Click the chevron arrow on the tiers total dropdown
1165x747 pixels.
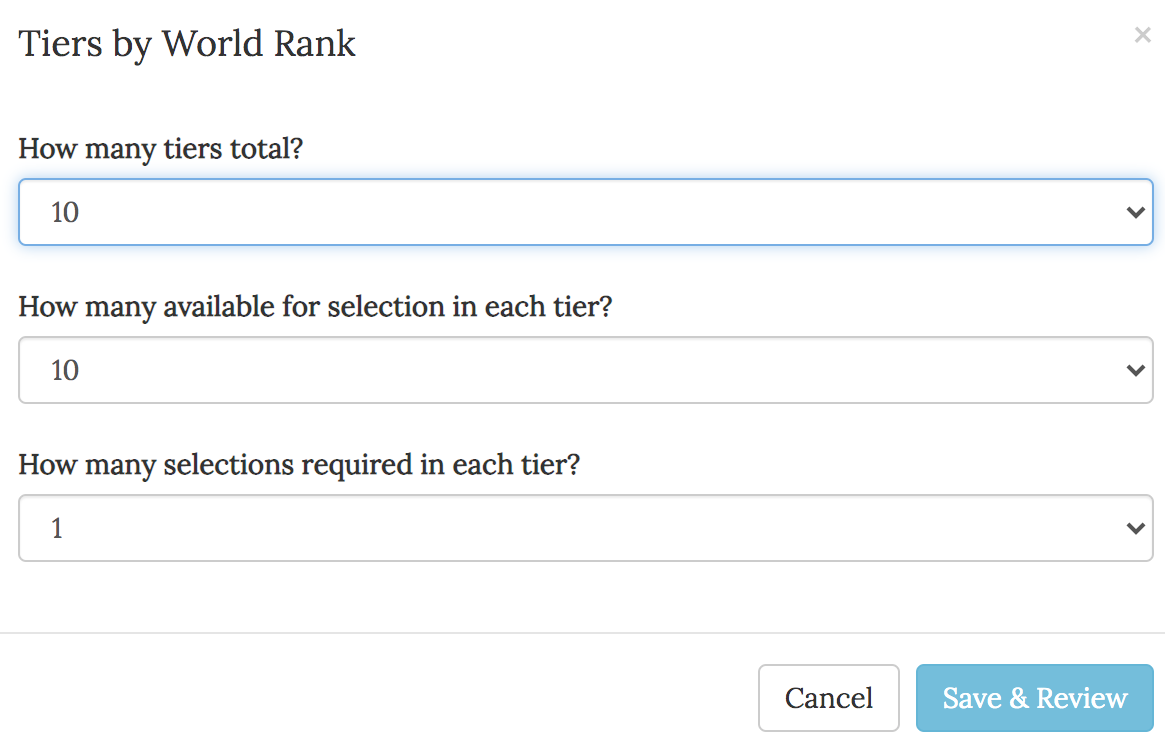tap(1135, 212)
